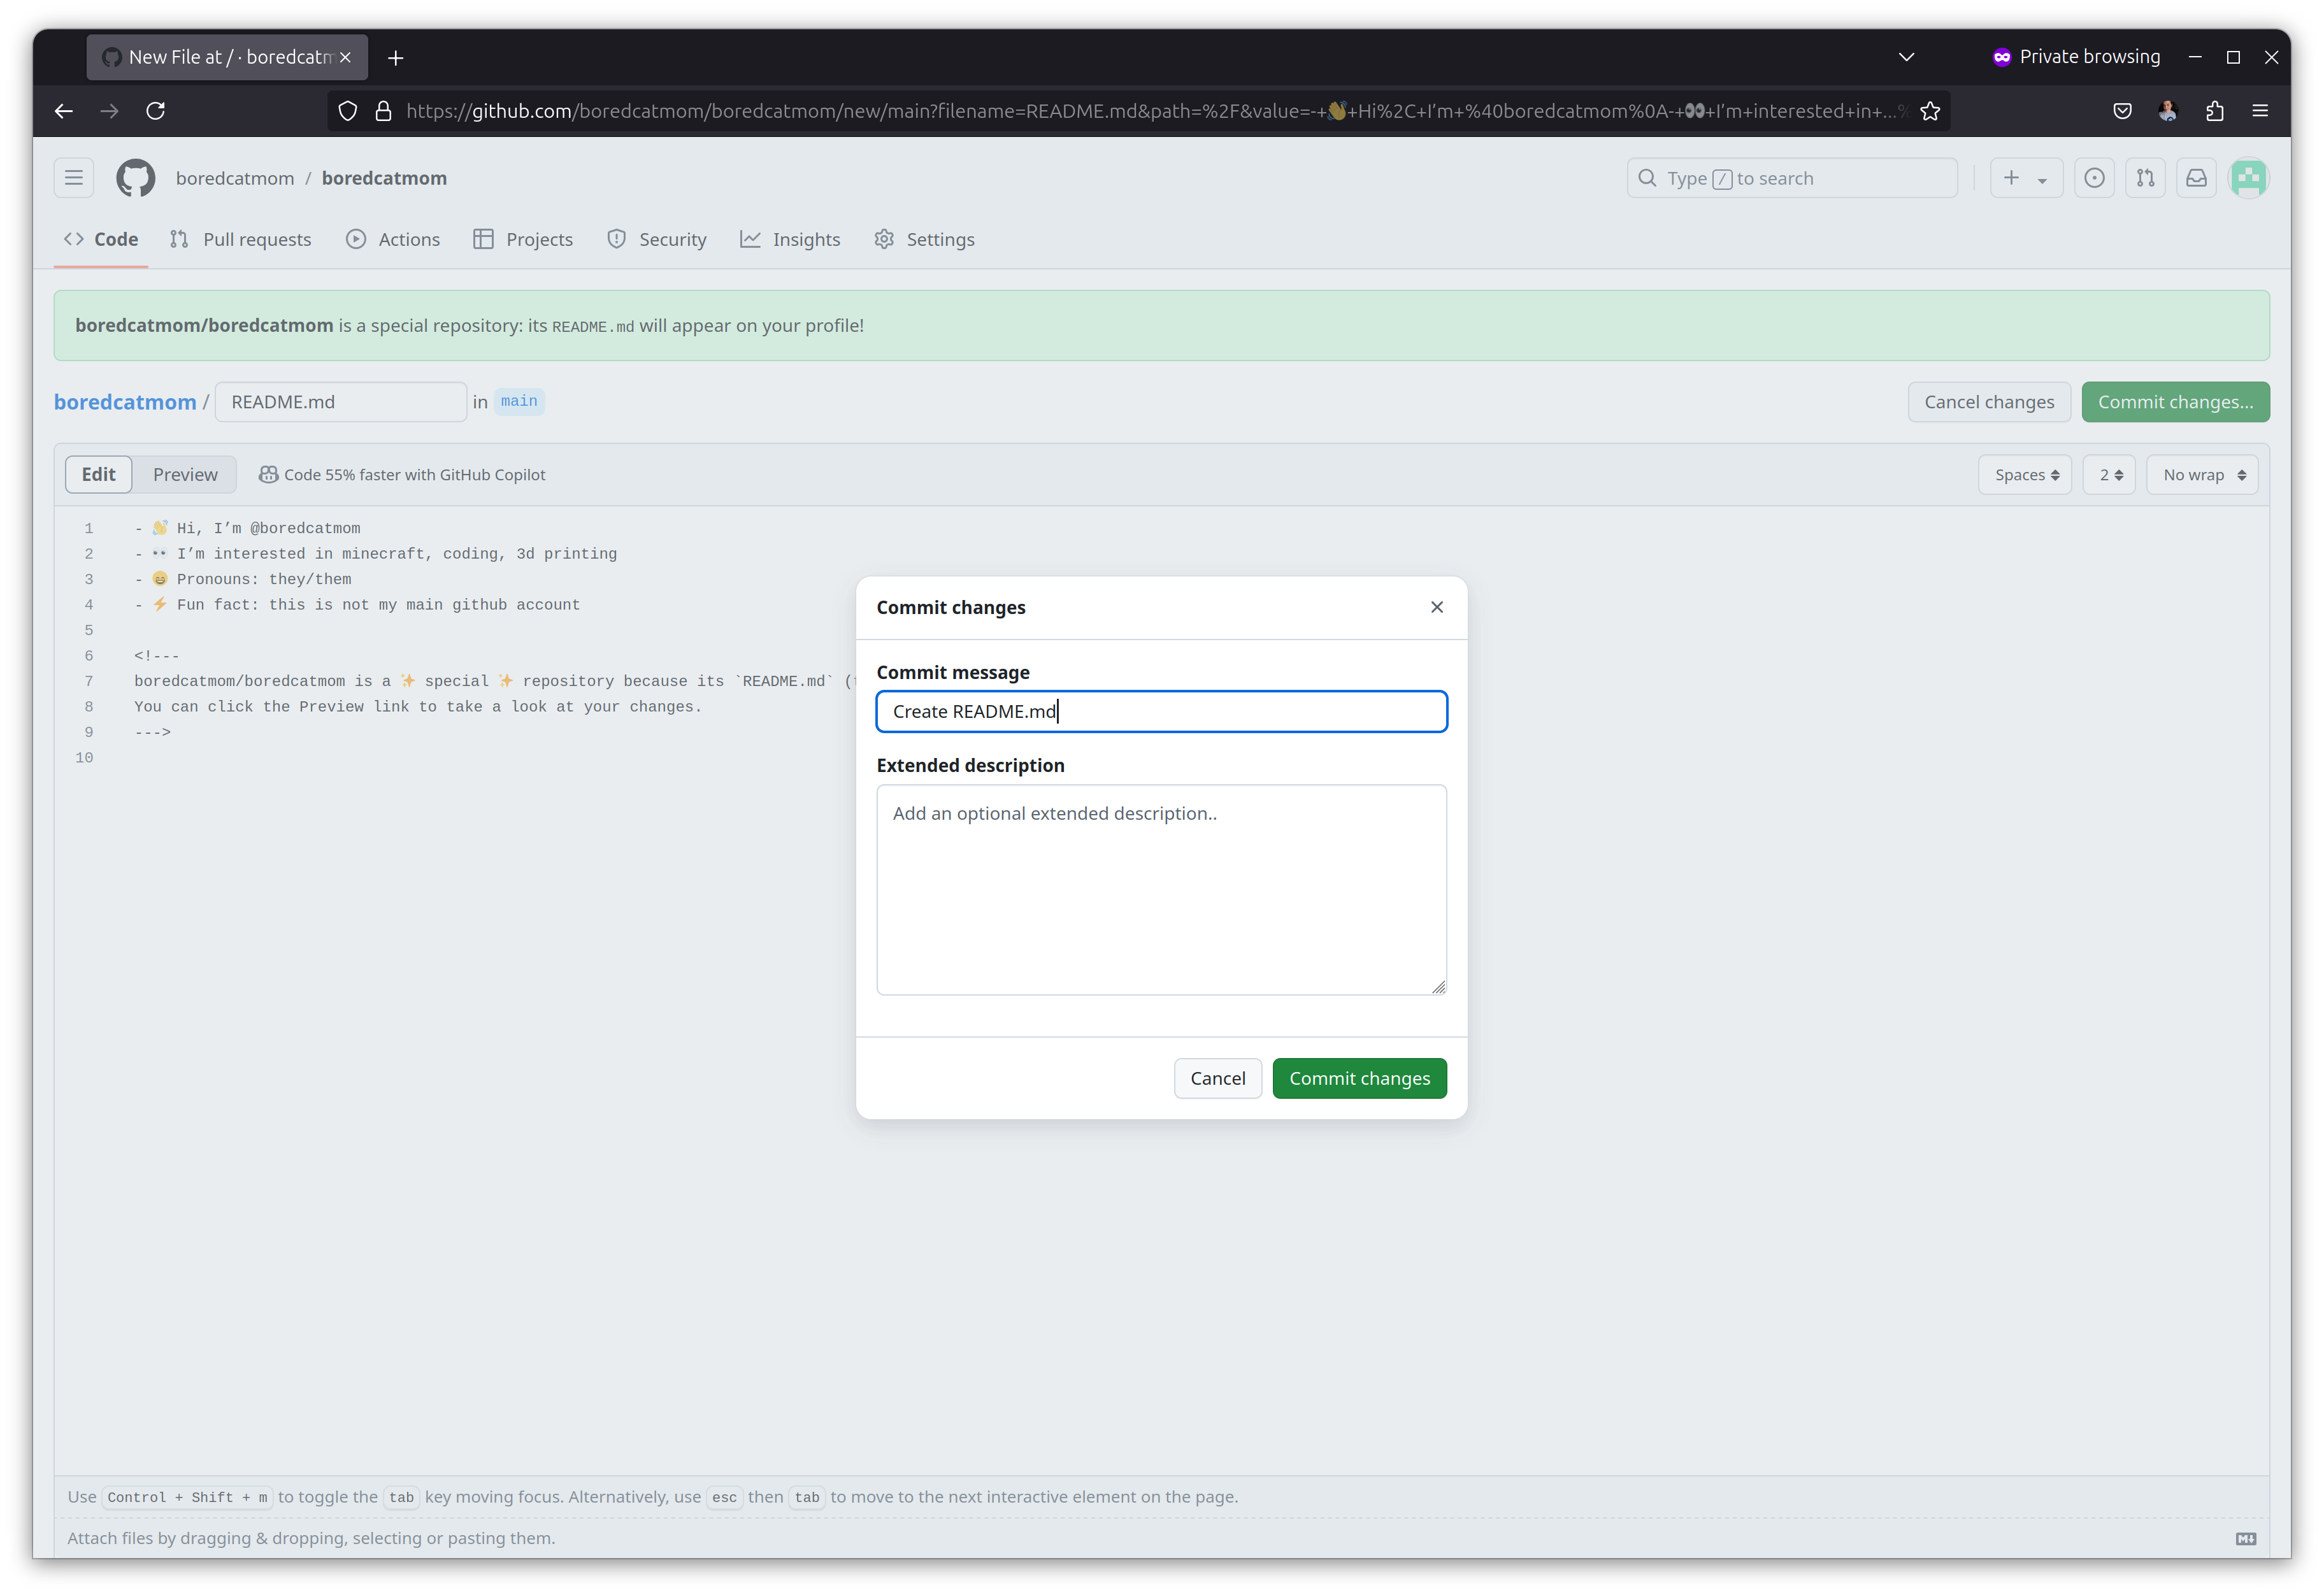Click the Markdown supported icon at bottom

click(2246, 1538)
